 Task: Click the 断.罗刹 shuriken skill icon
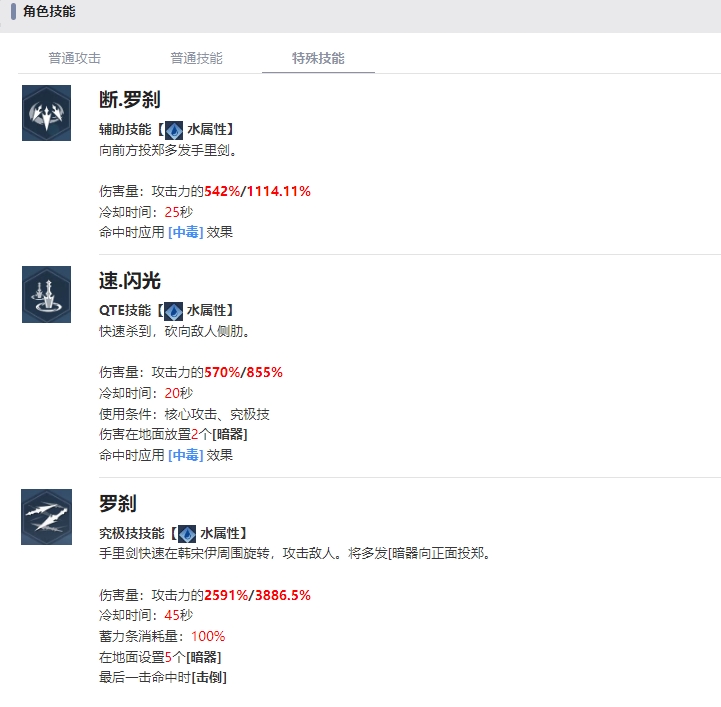(x=46, y=113)
